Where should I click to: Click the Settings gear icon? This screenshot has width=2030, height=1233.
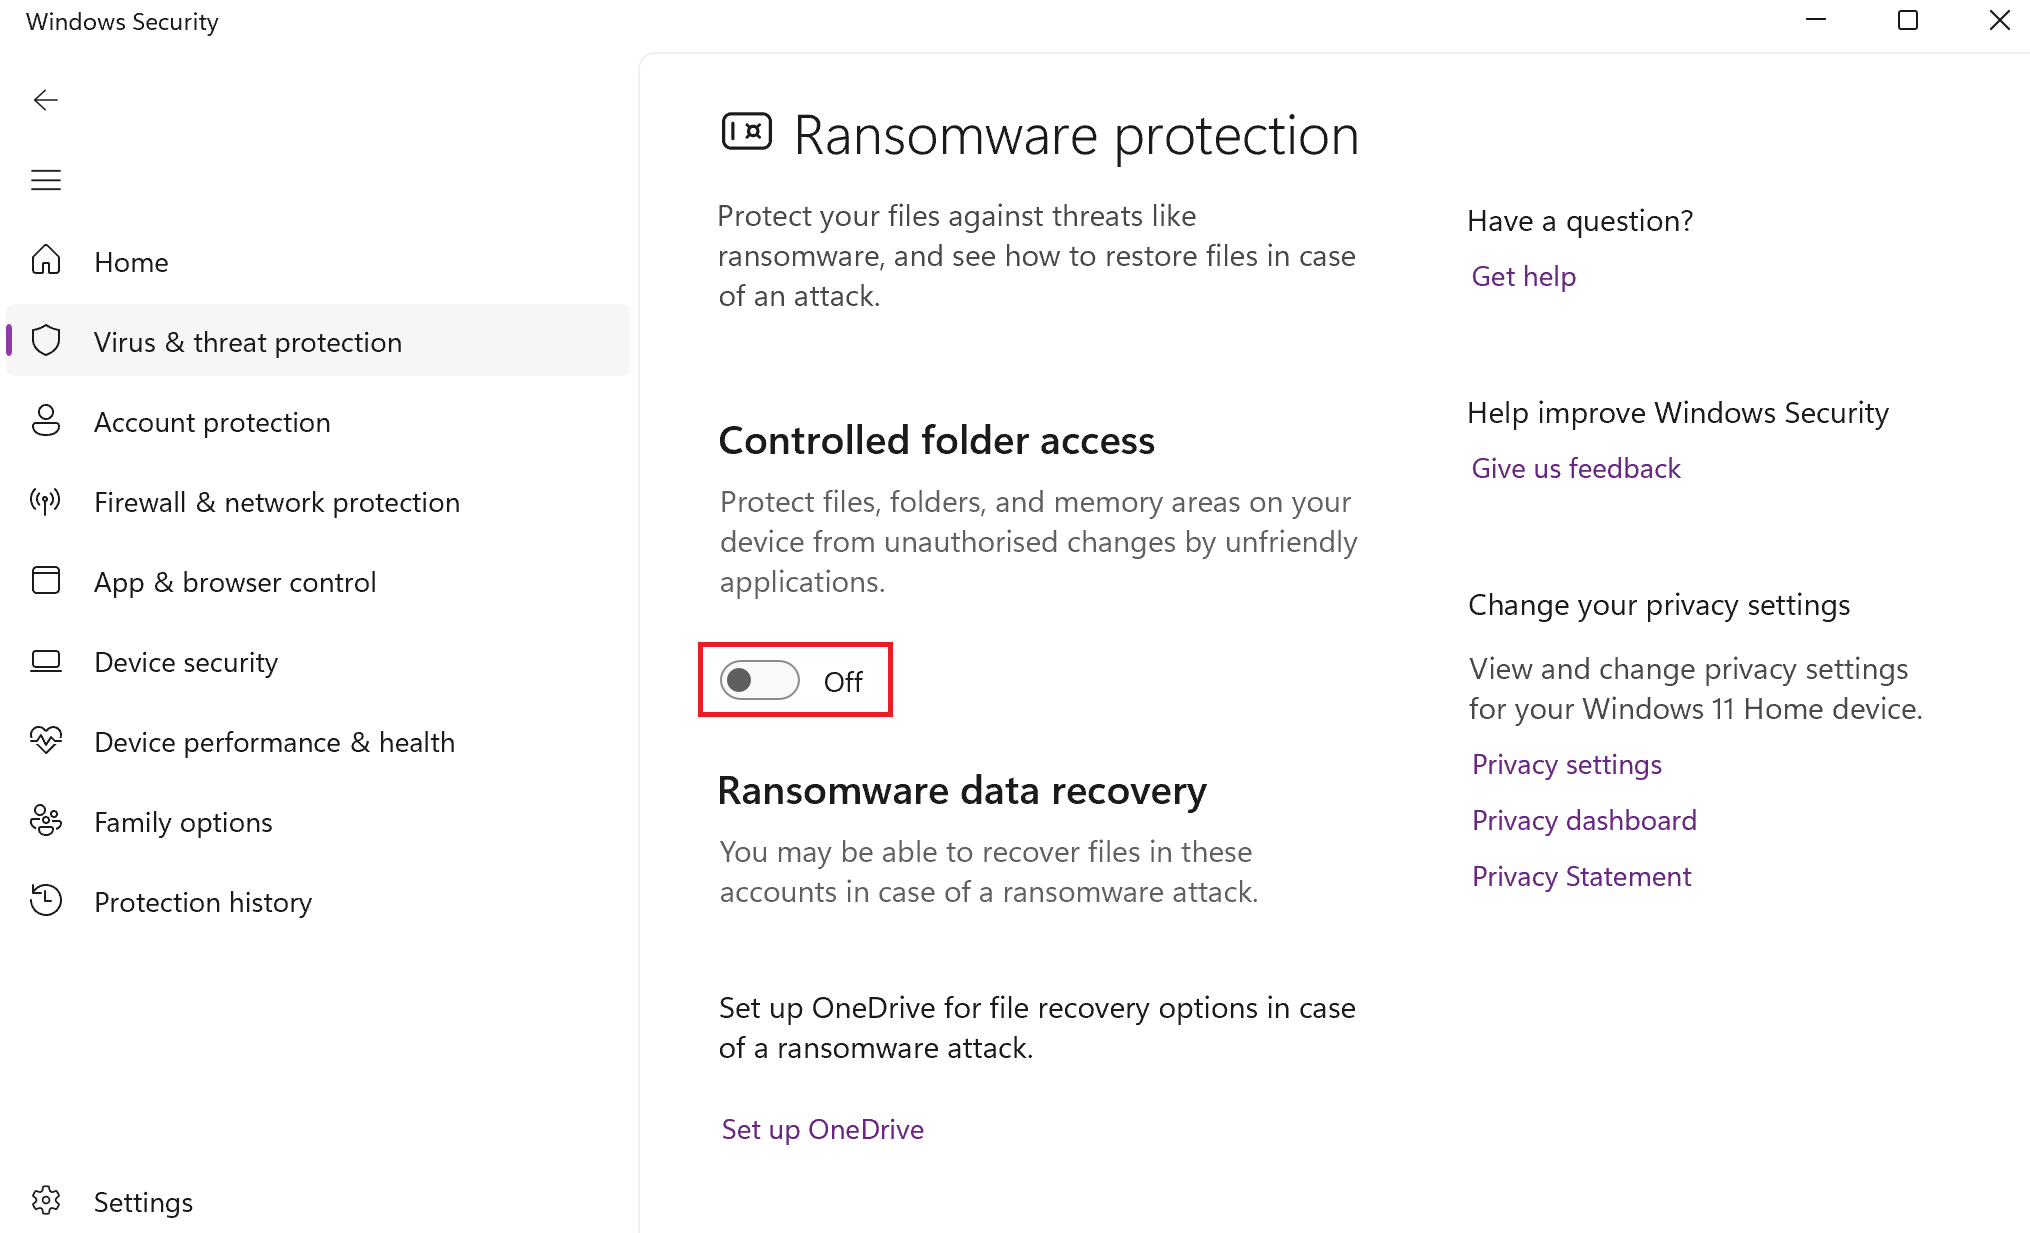[x=46, y=1201]
